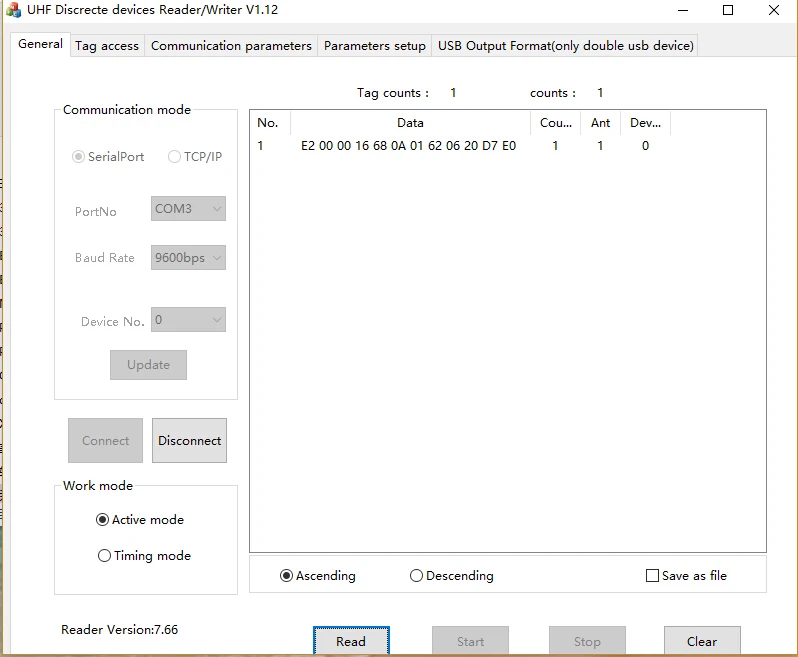Click the counts : label

(553, 93)
